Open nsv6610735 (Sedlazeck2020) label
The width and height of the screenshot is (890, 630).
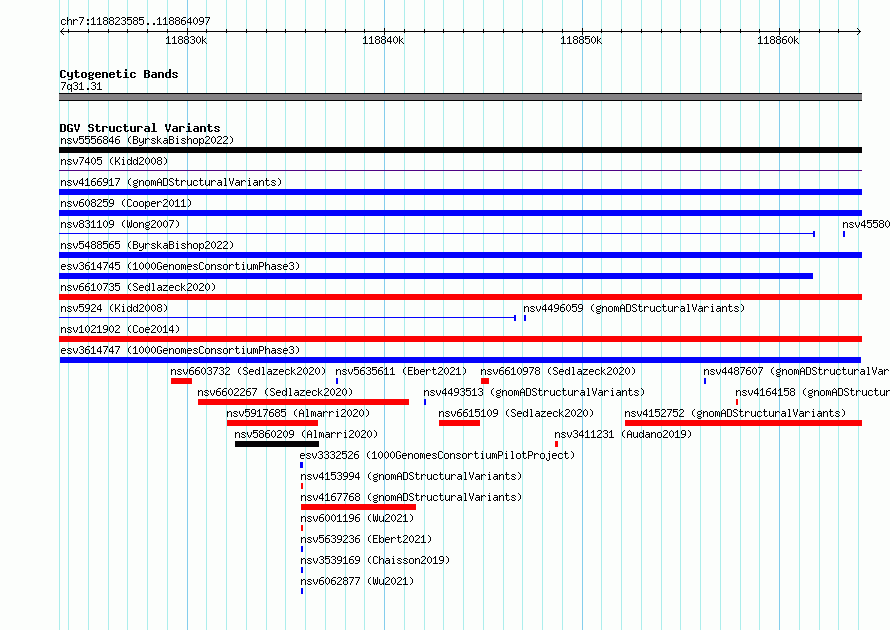tap(138, 287)
